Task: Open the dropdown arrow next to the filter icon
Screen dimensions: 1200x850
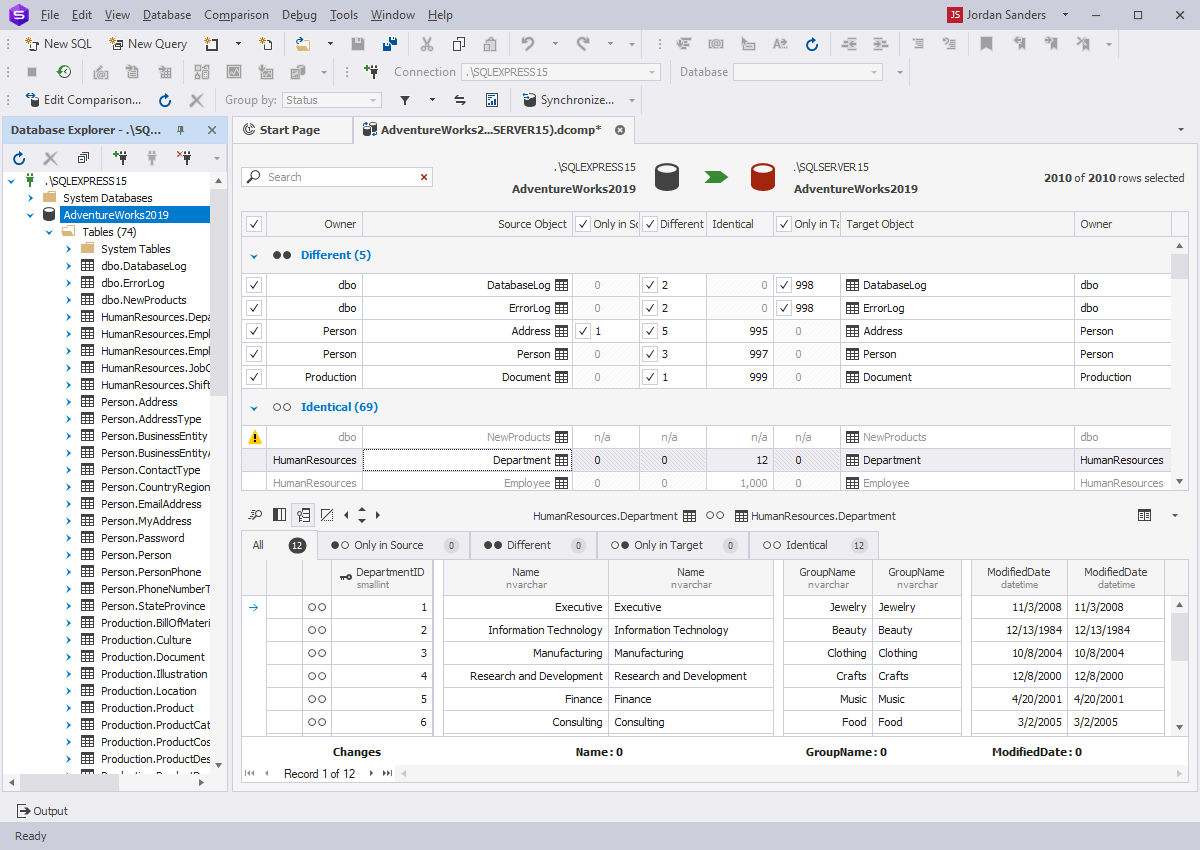Action: coord(432,100)
